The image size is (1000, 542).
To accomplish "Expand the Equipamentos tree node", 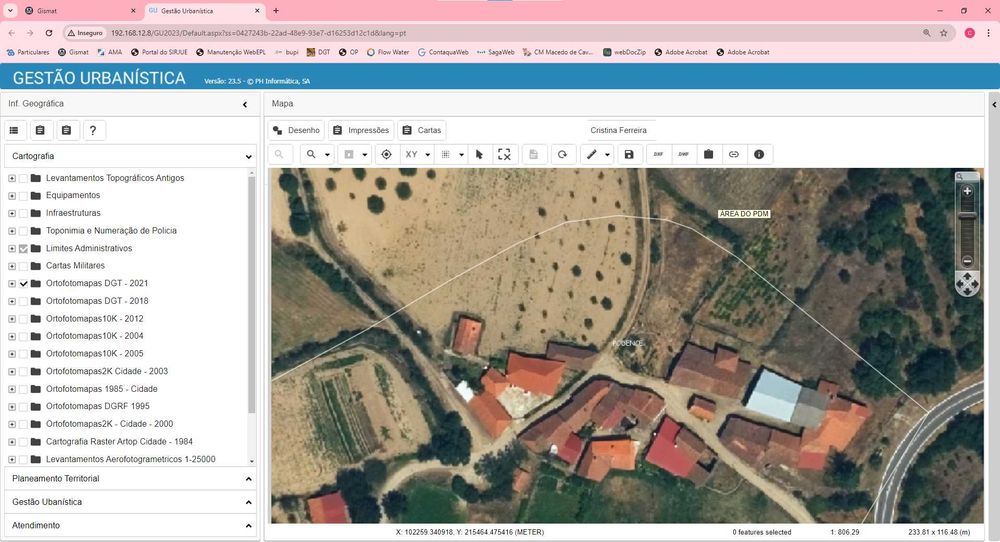I will 11,196.
